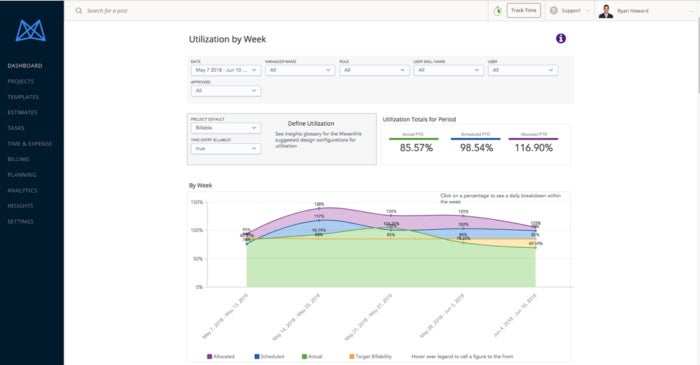Click the Define Utilization heading

click(x=311, y=124)
